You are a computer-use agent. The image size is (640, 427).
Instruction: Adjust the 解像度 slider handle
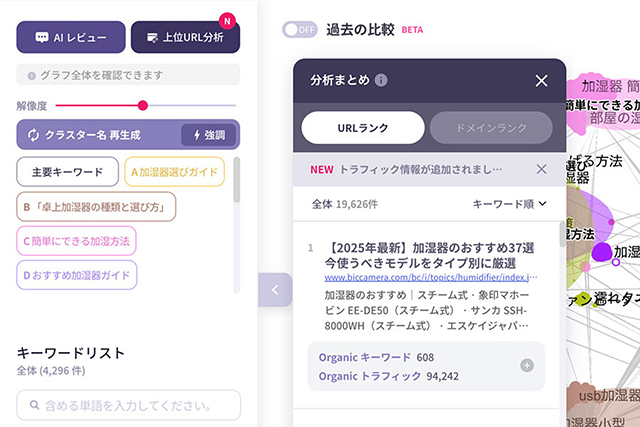[143, 105]
